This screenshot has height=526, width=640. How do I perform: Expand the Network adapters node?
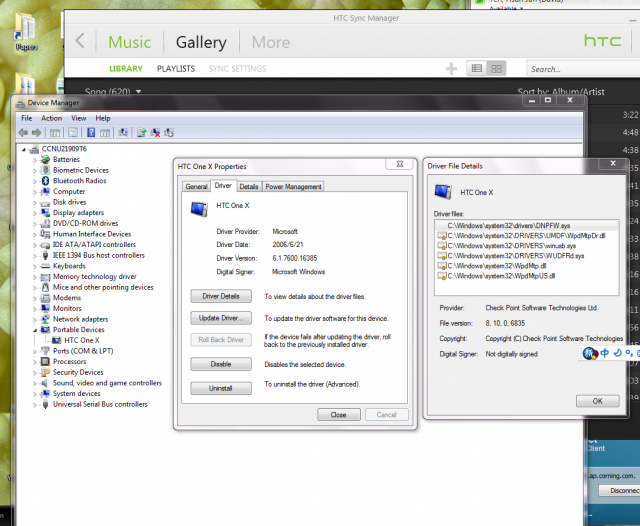click(35, 320)
